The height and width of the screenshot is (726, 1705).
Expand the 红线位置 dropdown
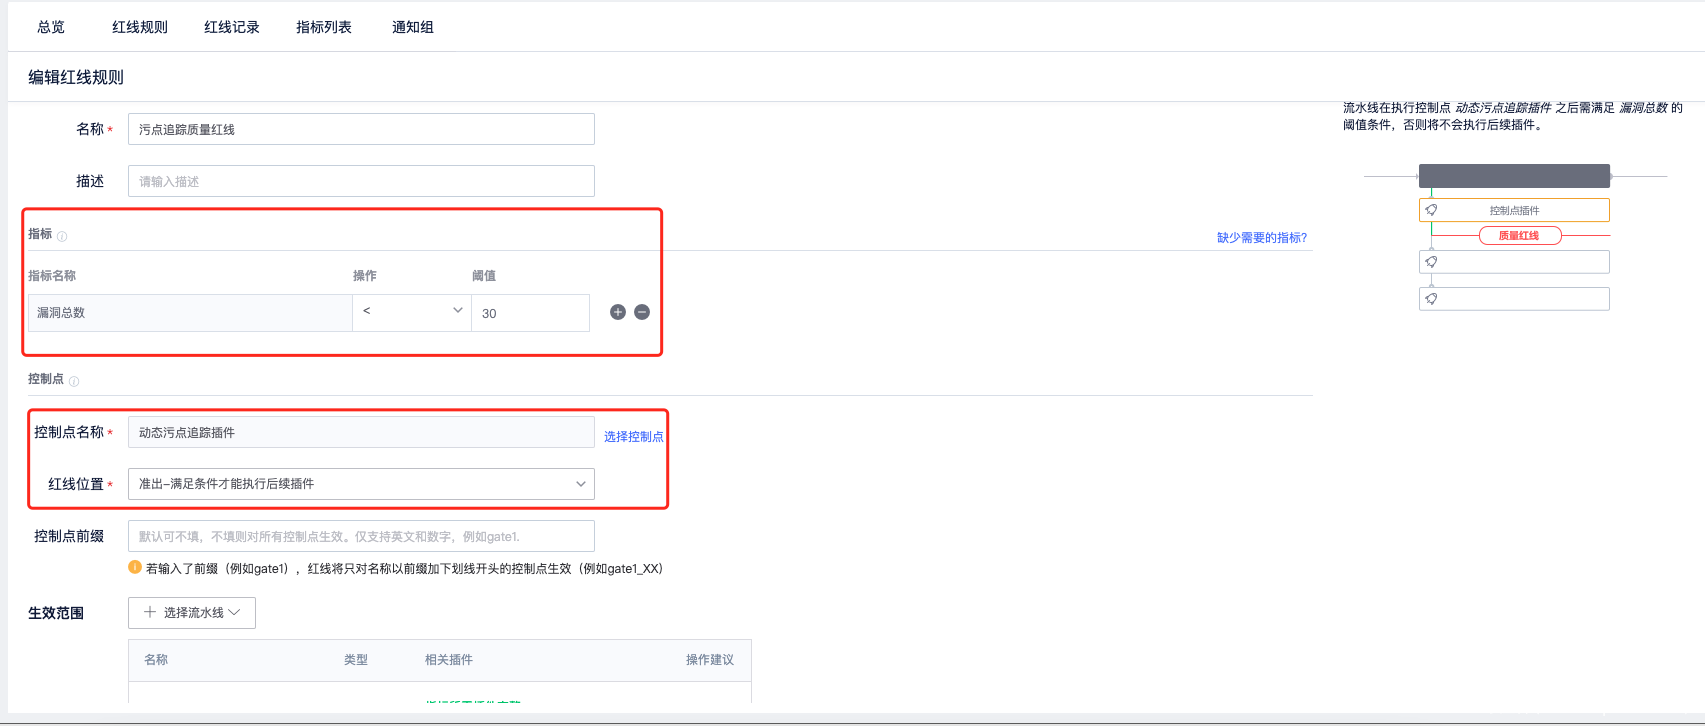click(361, 484)
